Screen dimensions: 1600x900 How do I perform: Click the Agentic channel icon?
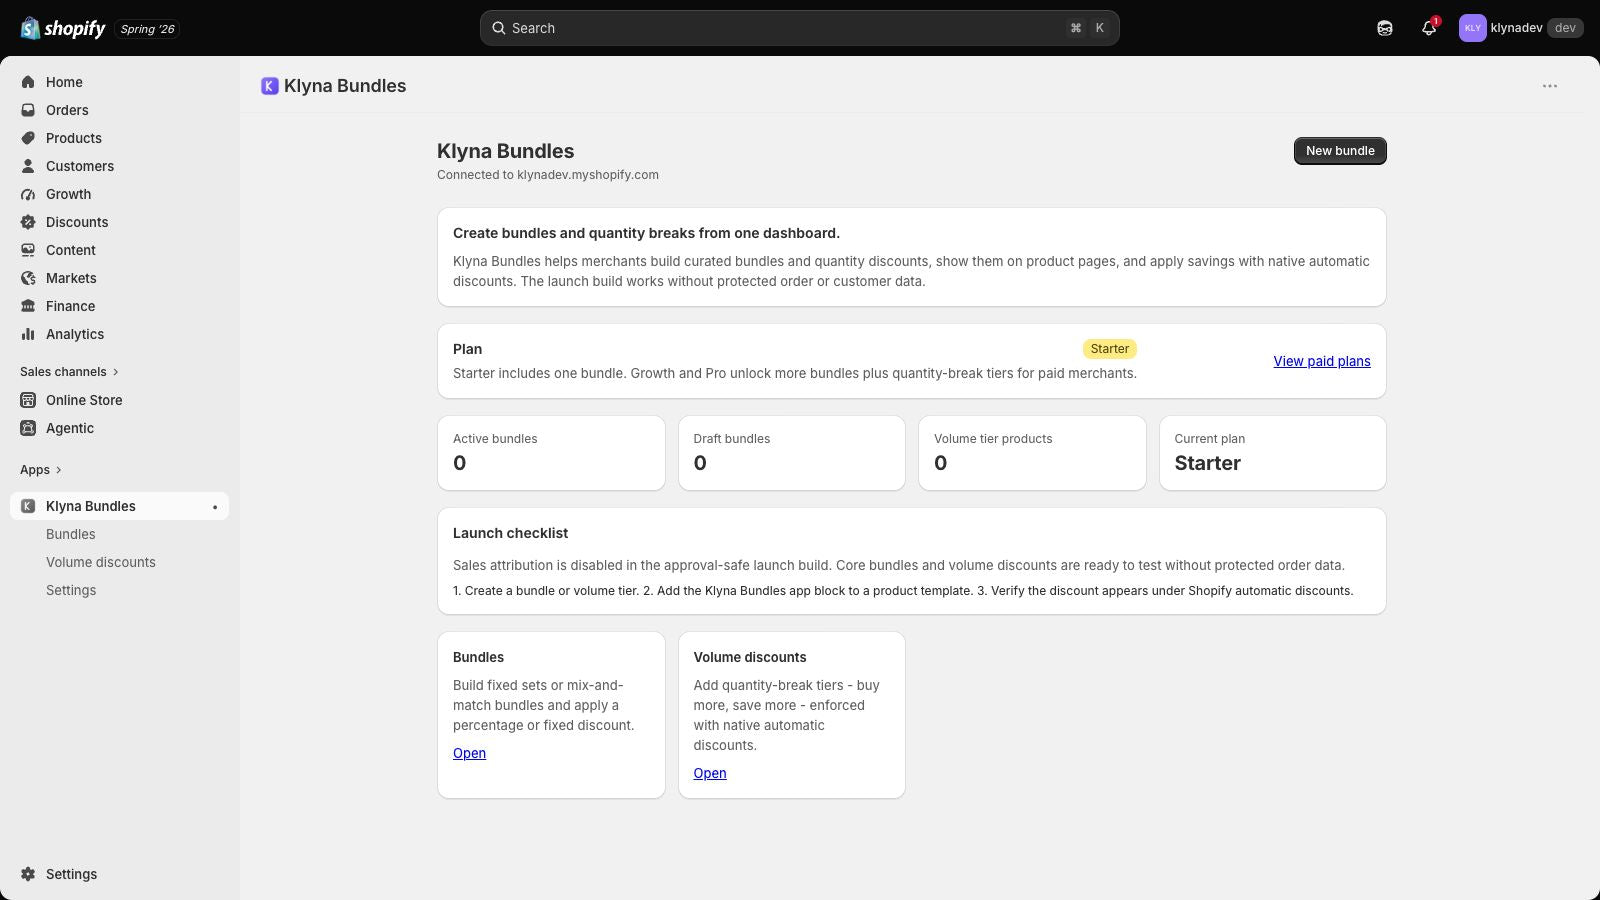28,428
